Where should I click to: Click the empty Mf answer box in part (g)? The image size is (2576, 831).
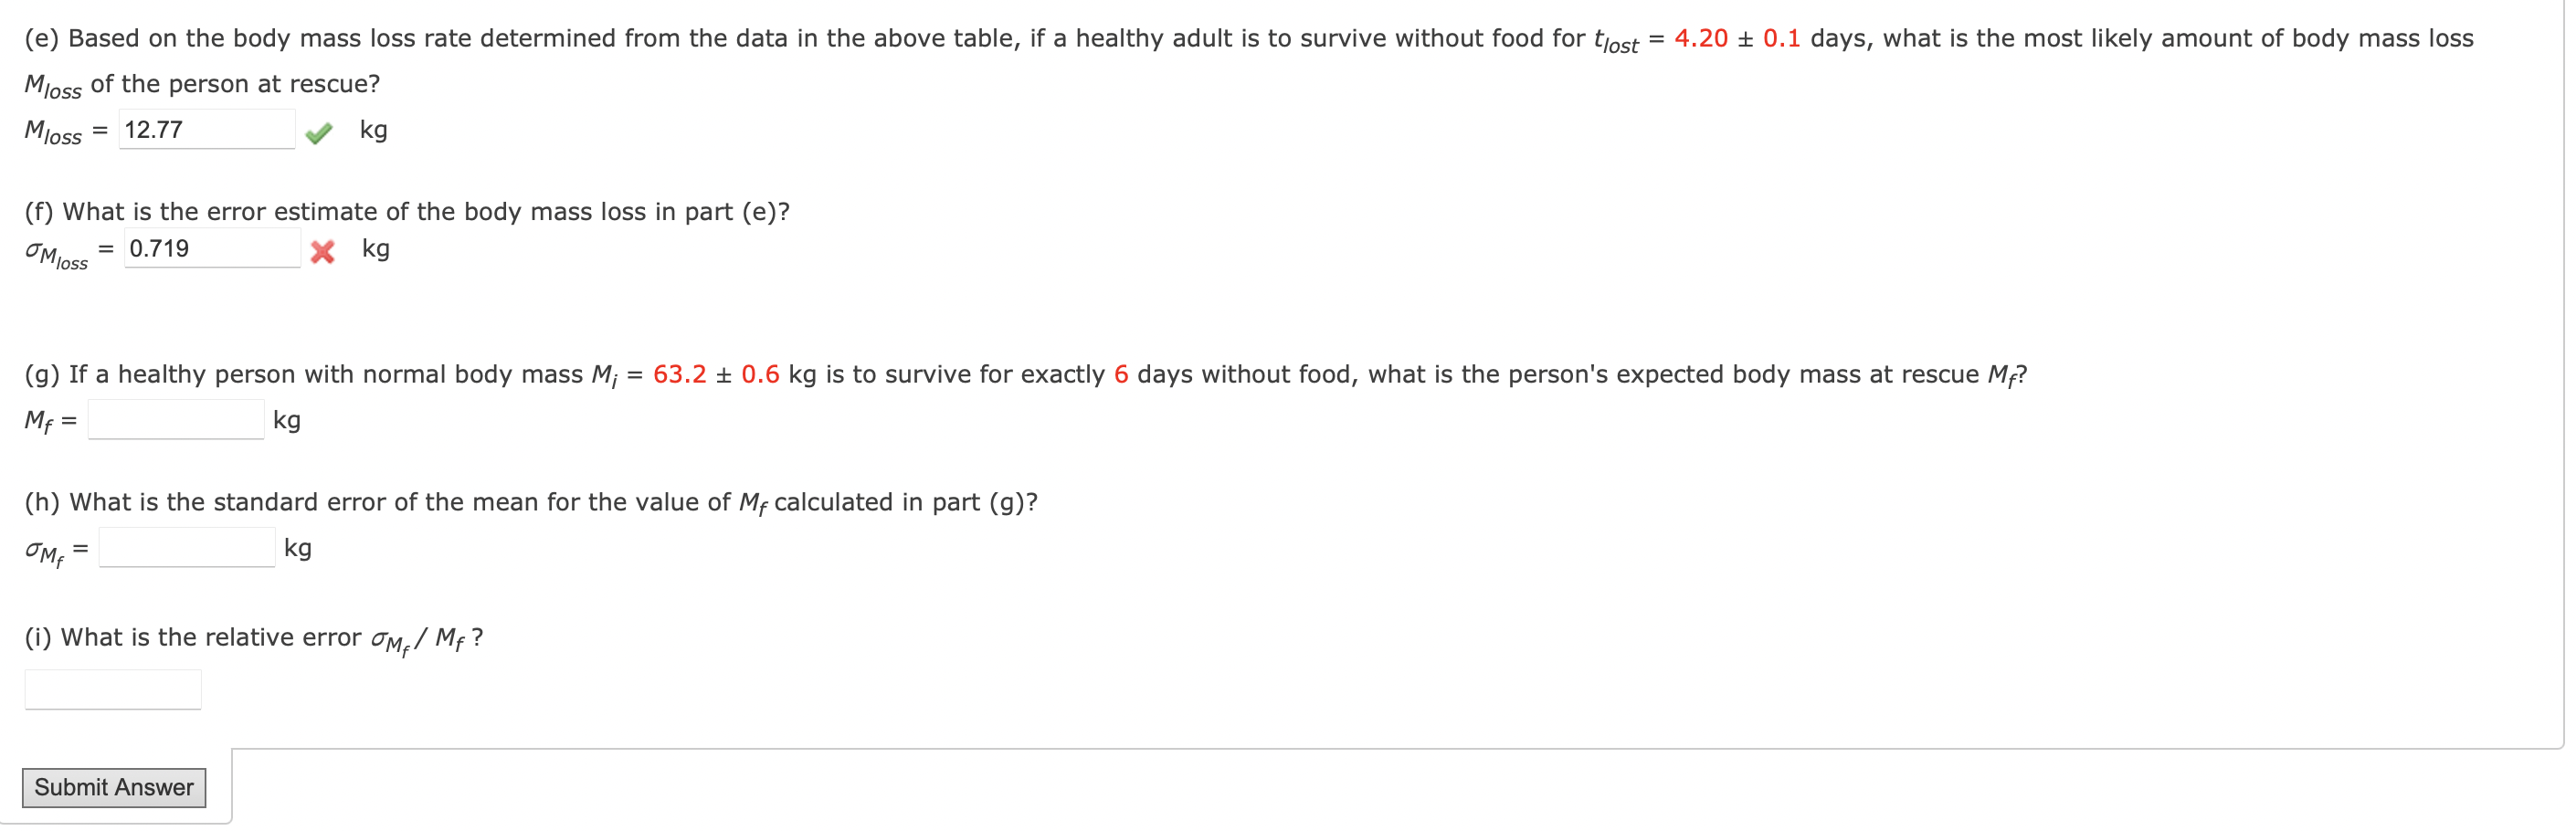175,419
